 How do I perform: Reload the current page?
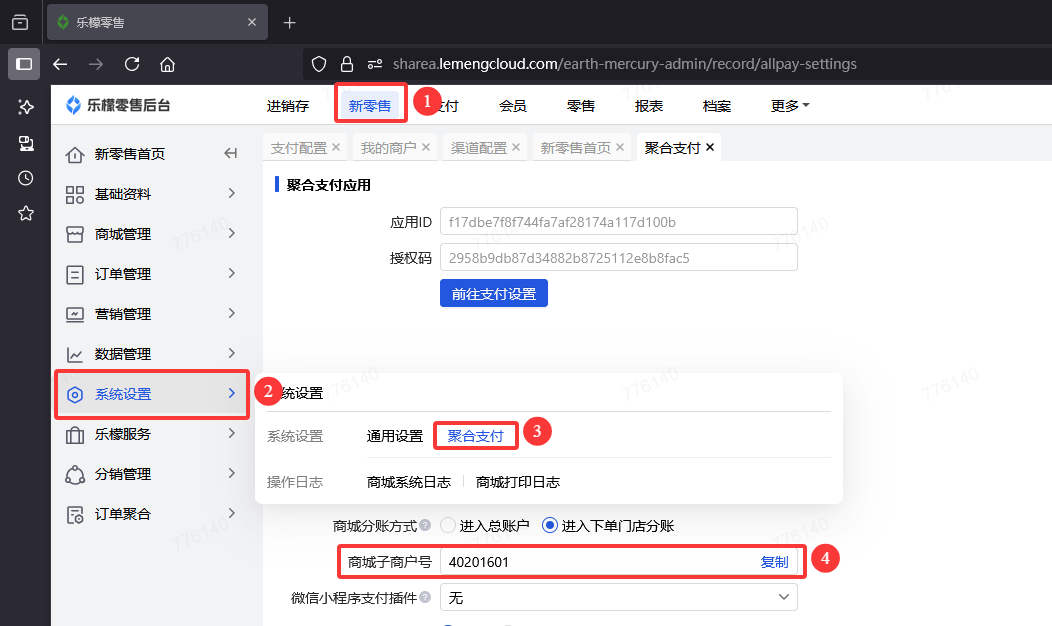pos(132,64)
